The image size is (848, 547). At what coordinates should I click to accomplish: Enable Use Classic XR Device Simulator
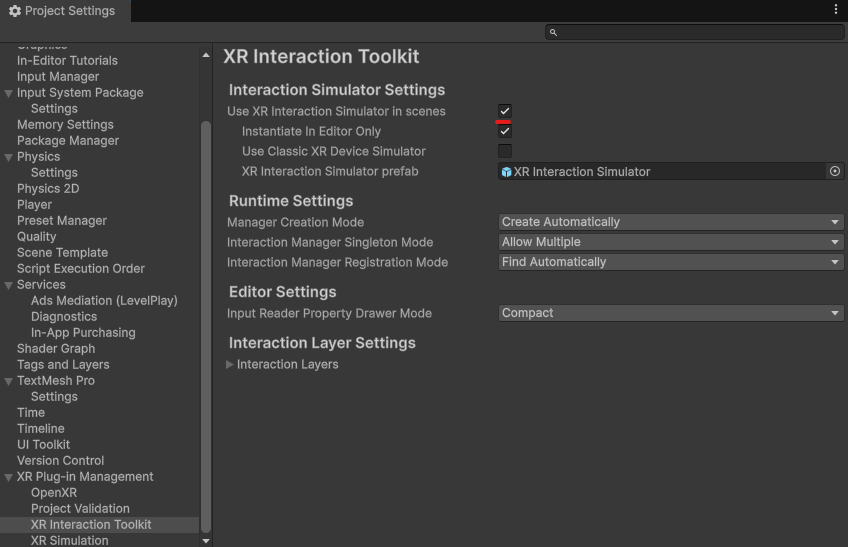click(x=505, y=151)
